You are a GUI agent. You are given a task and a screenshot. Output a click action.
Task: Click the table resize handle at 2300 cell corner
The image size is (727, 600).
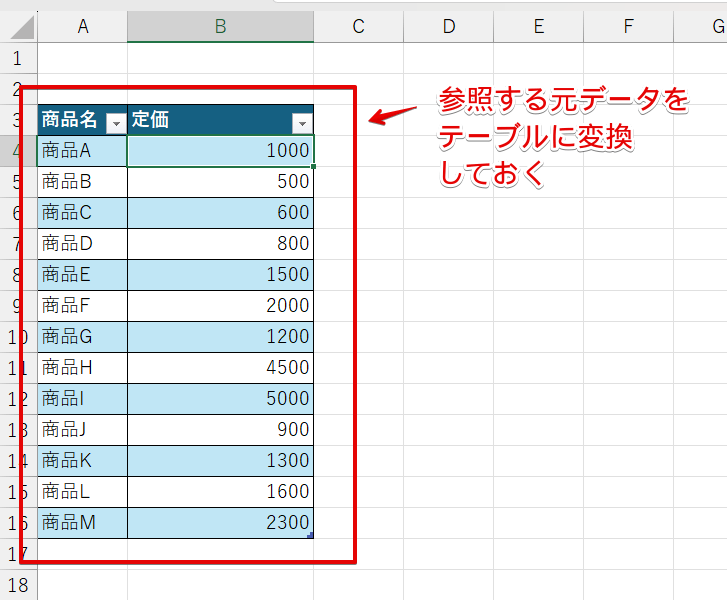pos(310,535)
